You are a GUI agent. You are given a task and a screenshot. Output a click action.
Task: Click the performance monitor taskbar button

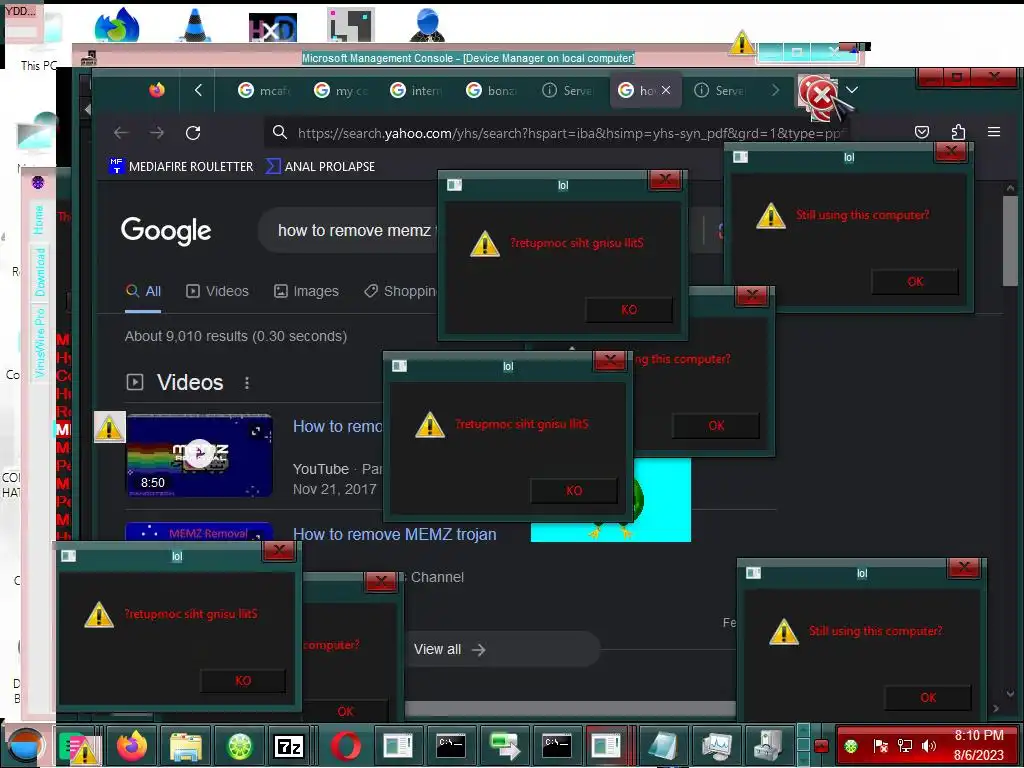(x=716, y=744)
